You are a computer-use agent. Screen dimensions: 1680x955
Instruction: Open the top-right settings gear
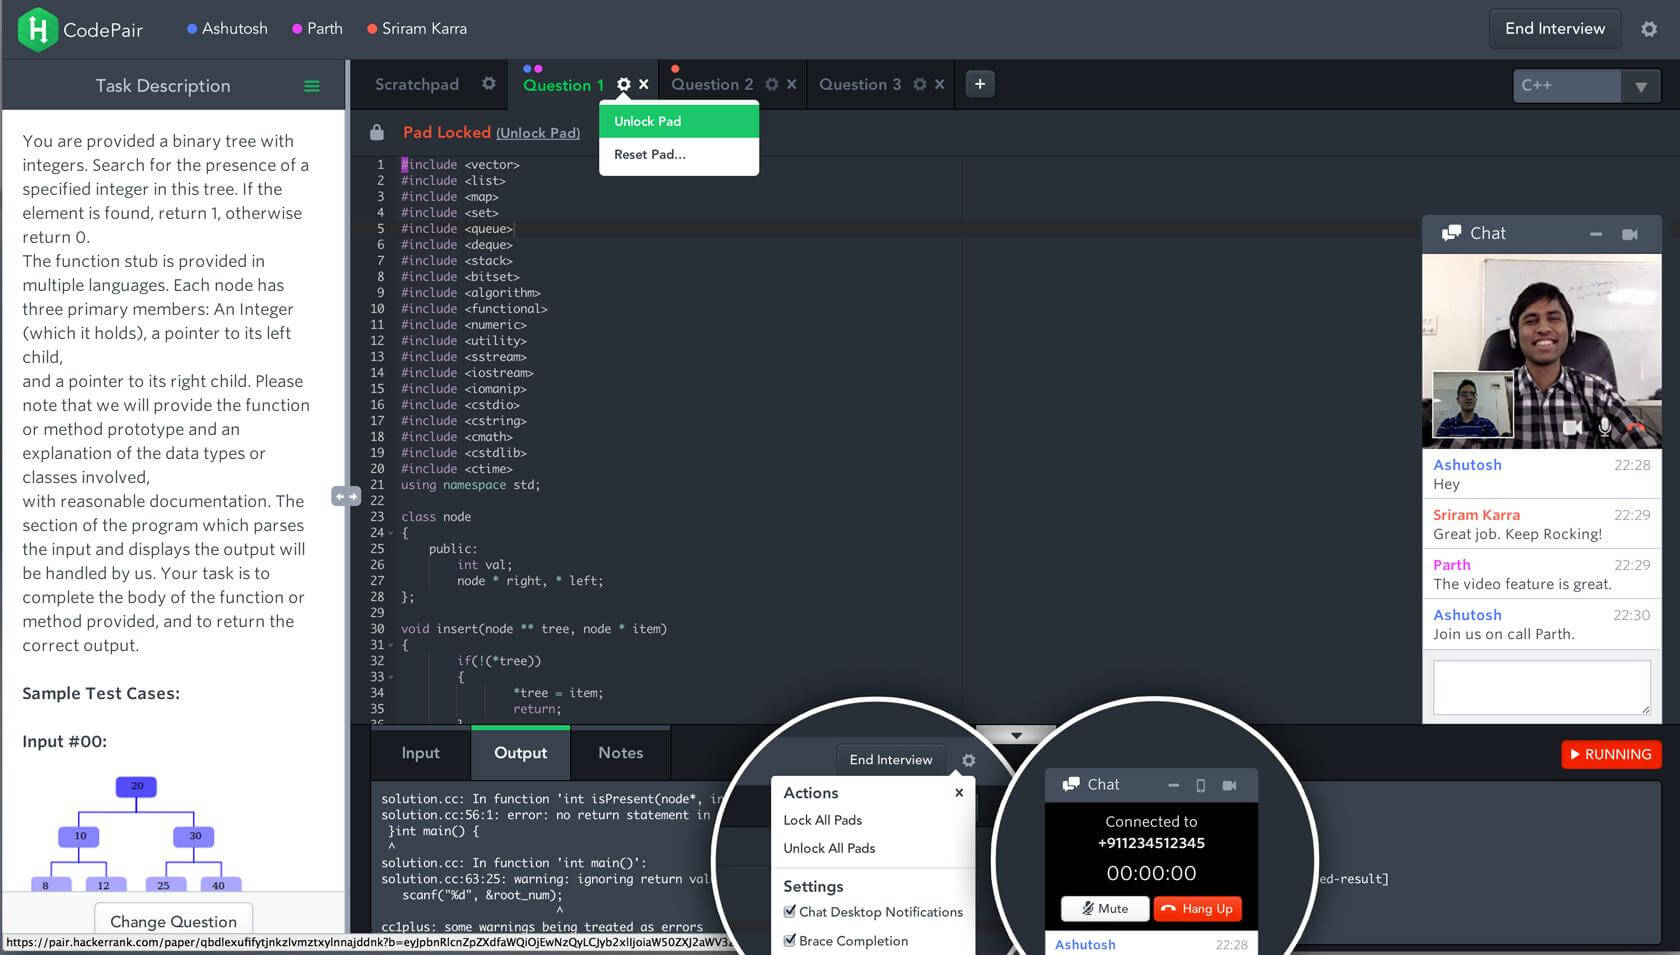click(x=1649, y=29)
